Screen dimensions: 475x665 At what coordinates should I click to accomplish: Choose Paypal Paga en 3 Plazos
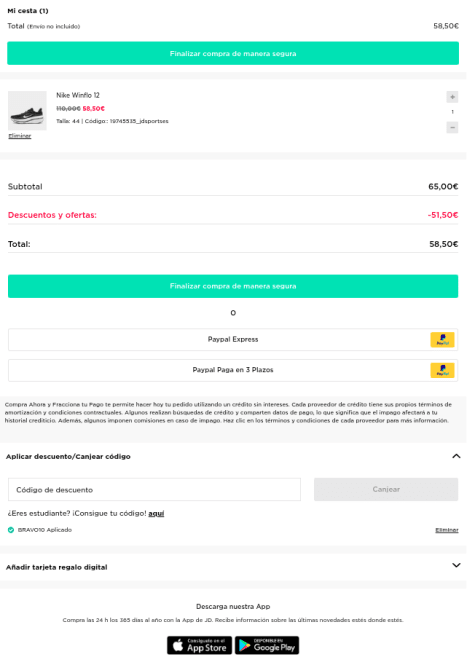pos(233,370)
